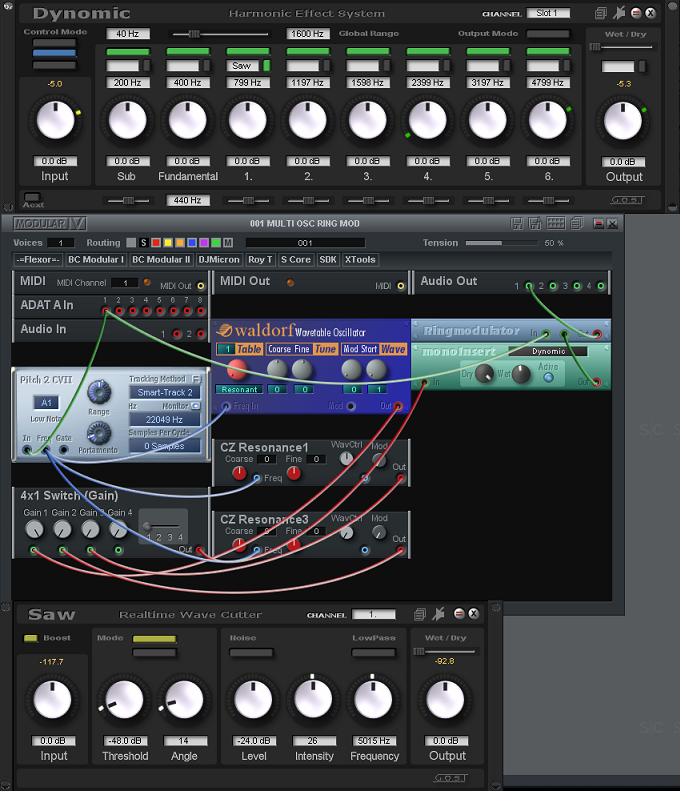The height and width of the screenshot is (791, 680).
Task: Click the pin icon in Saw plugin header
Action: [438, 614]
